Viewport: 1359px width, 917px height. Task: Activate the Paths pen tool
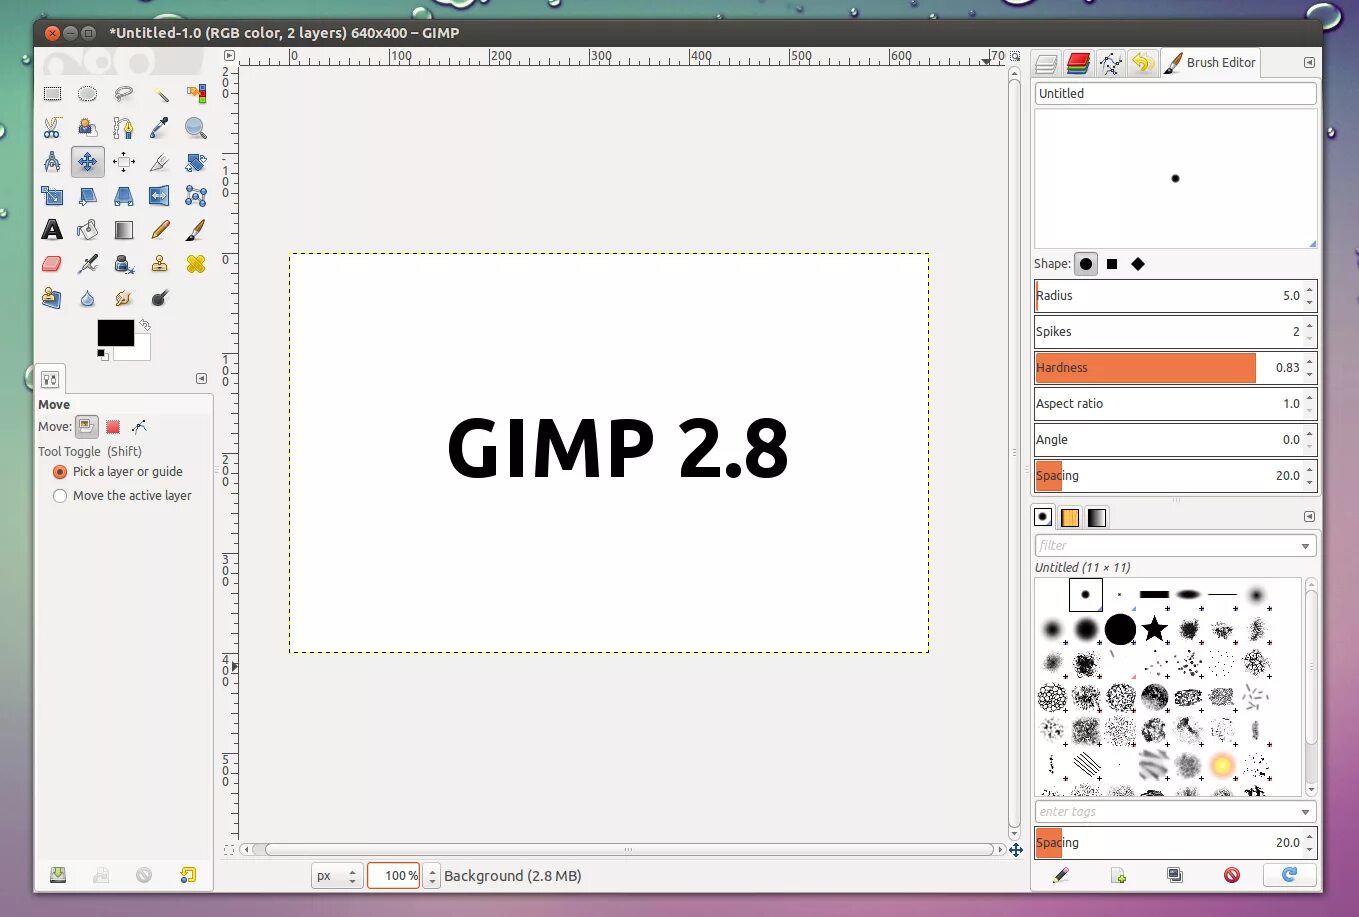(x=124, y=128)
